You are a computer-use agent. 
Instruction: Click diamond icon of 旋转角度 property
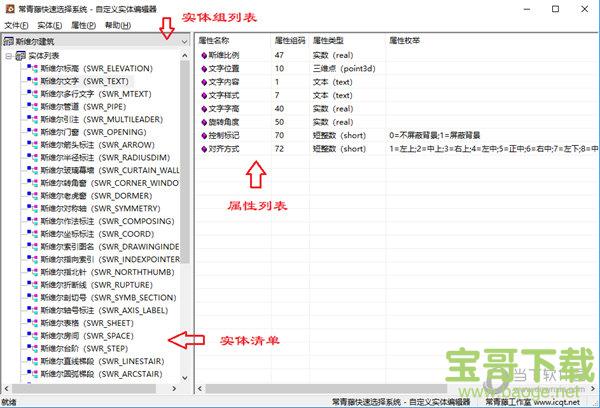pyautogui.click(x=204, y=122)
